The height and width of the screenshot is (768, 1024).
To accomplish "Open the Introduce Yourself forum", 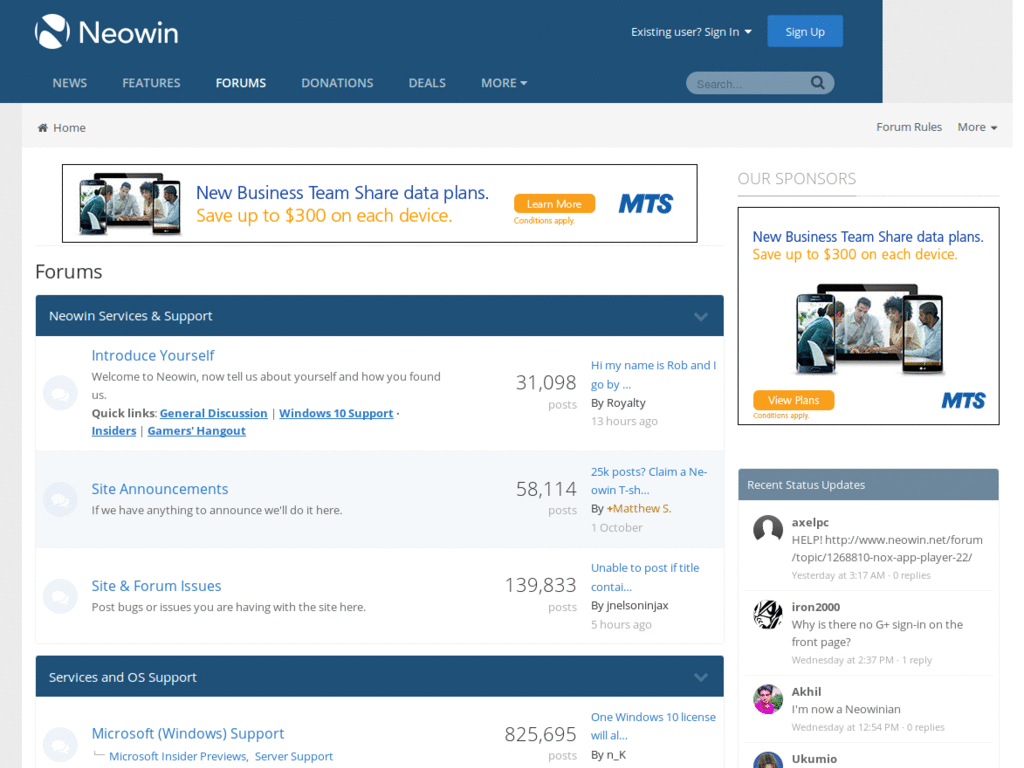I will pyautogui.click(x=153, y=355).
